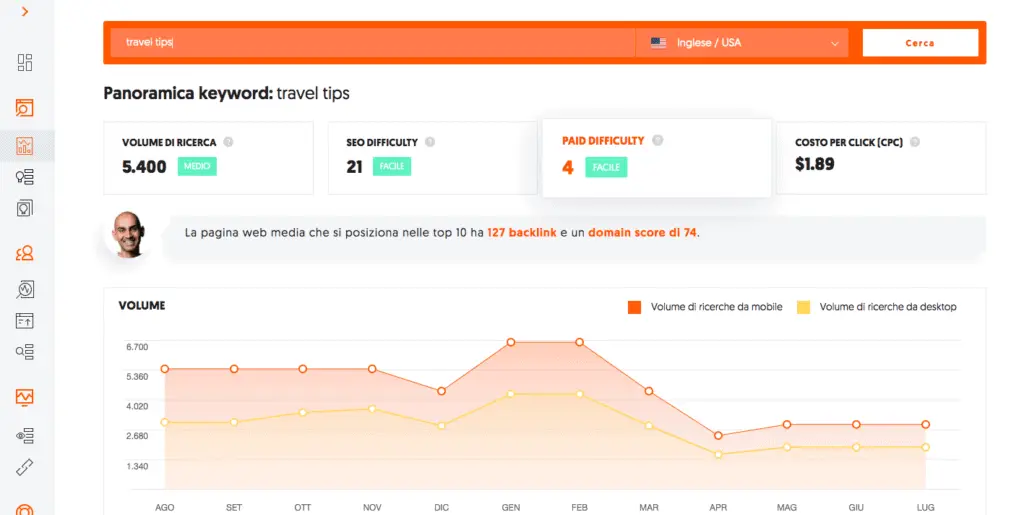The width and height of the screenshot is (1024, 515).
Task: Open the competitors people icon in sidebar
Action: 25,253
